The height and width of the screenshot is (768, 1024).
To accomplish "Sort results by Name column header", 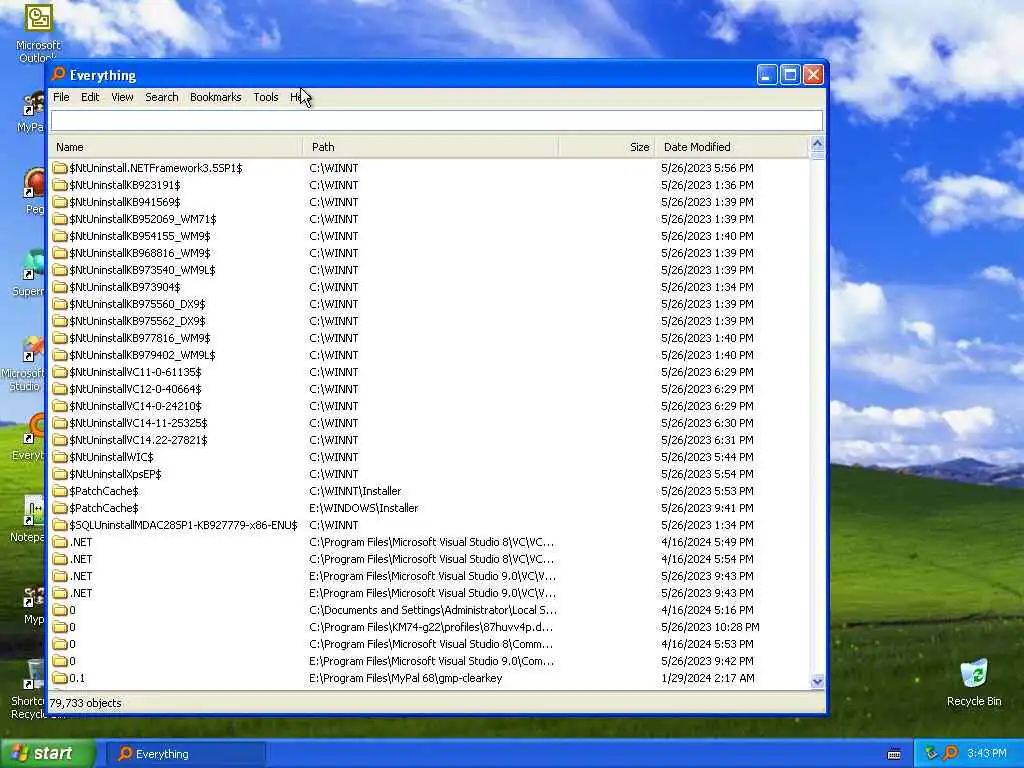I will pos(176,147).
